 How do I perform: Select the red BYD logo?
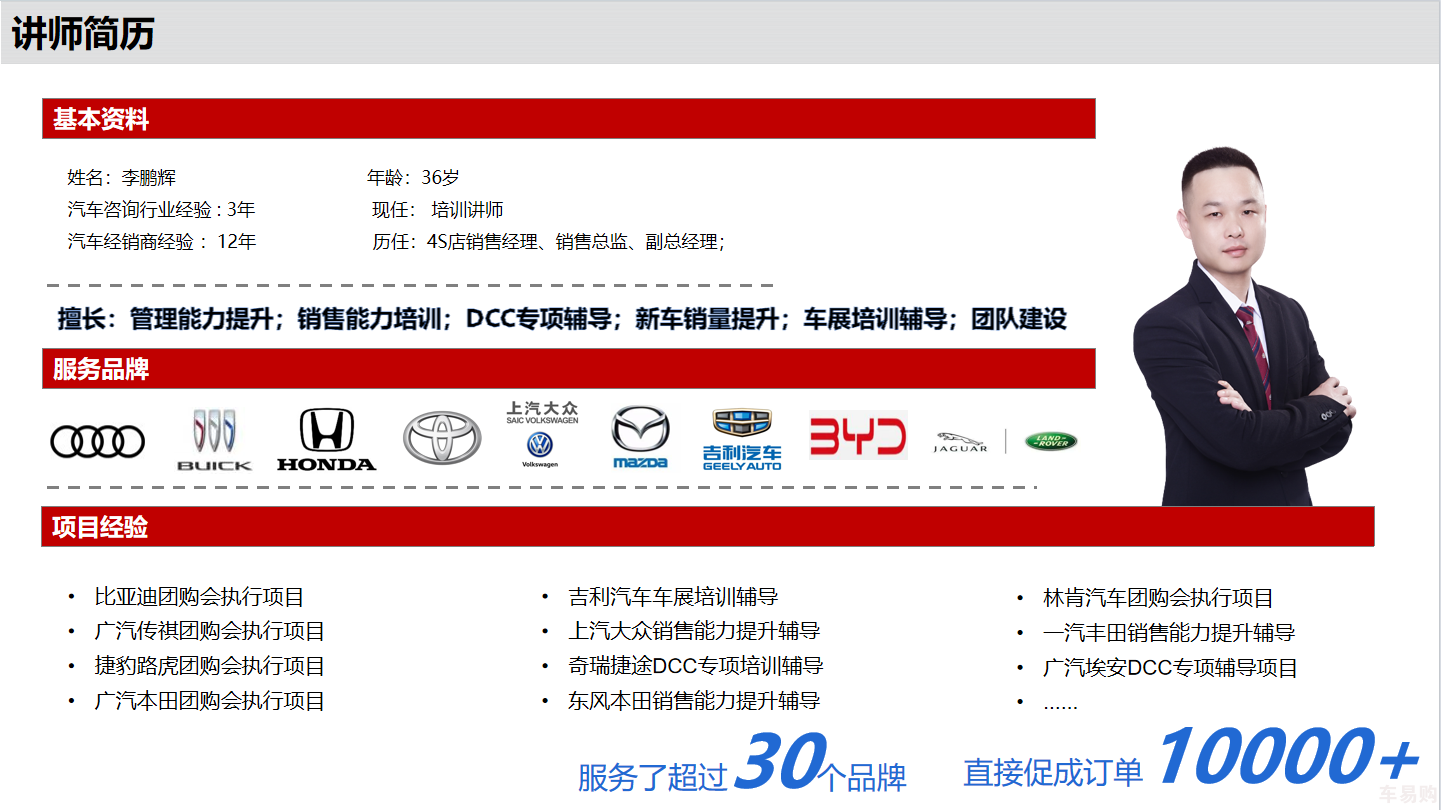[x=858, y=436]
